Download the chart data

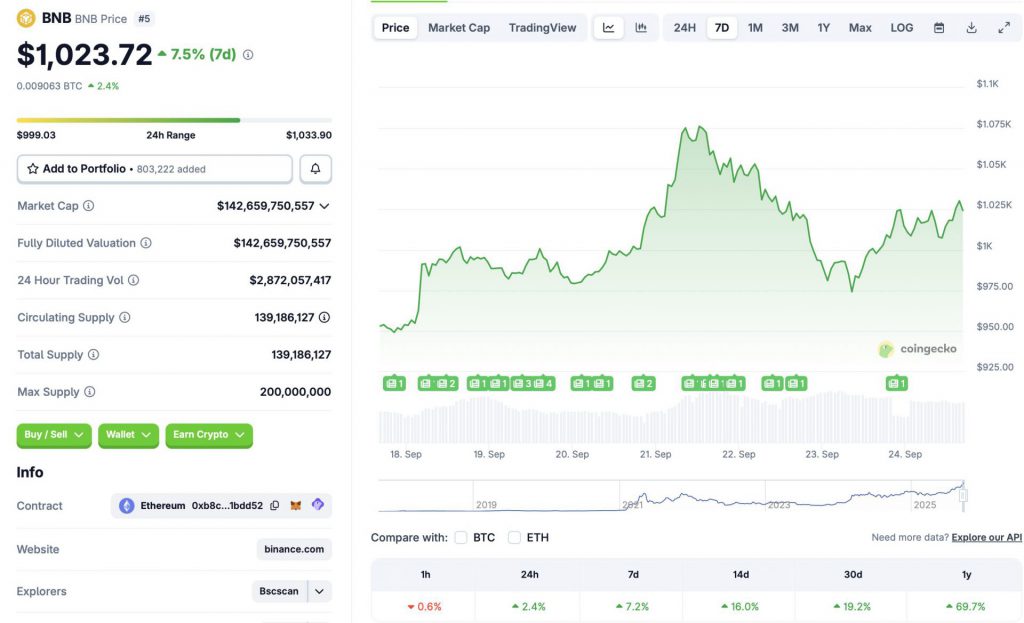(x=972, y=27)
